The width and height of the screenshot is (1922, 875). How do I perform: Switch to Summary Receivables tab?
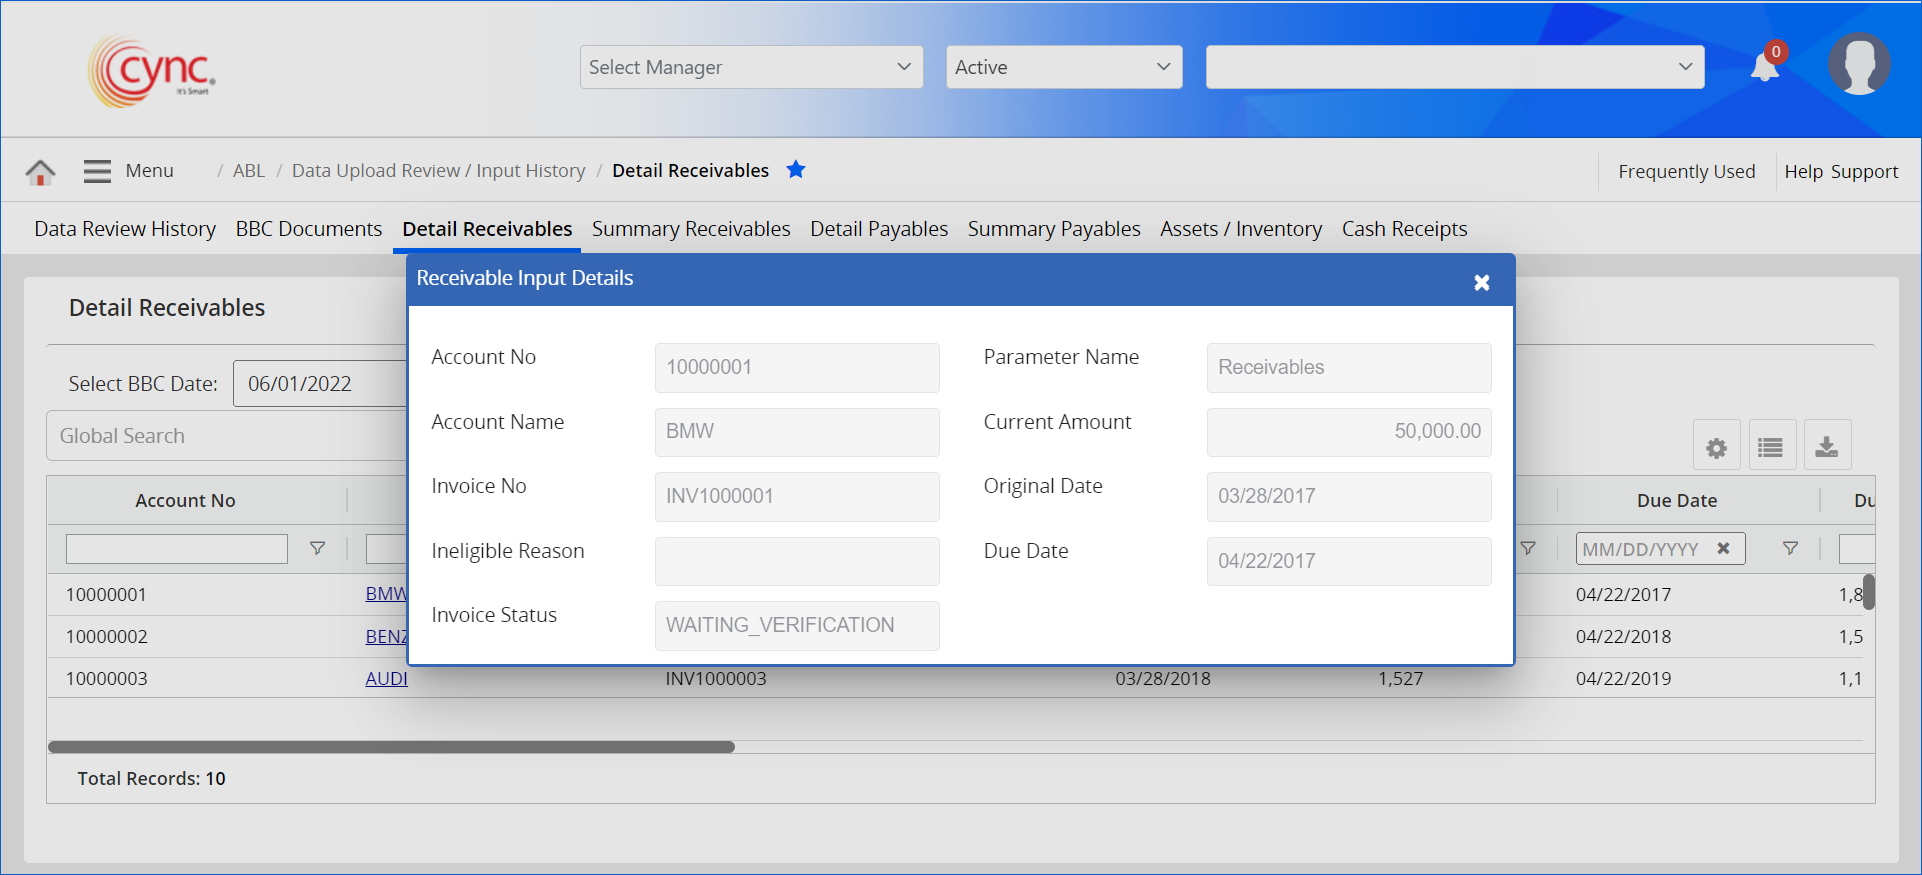point(691,229)
